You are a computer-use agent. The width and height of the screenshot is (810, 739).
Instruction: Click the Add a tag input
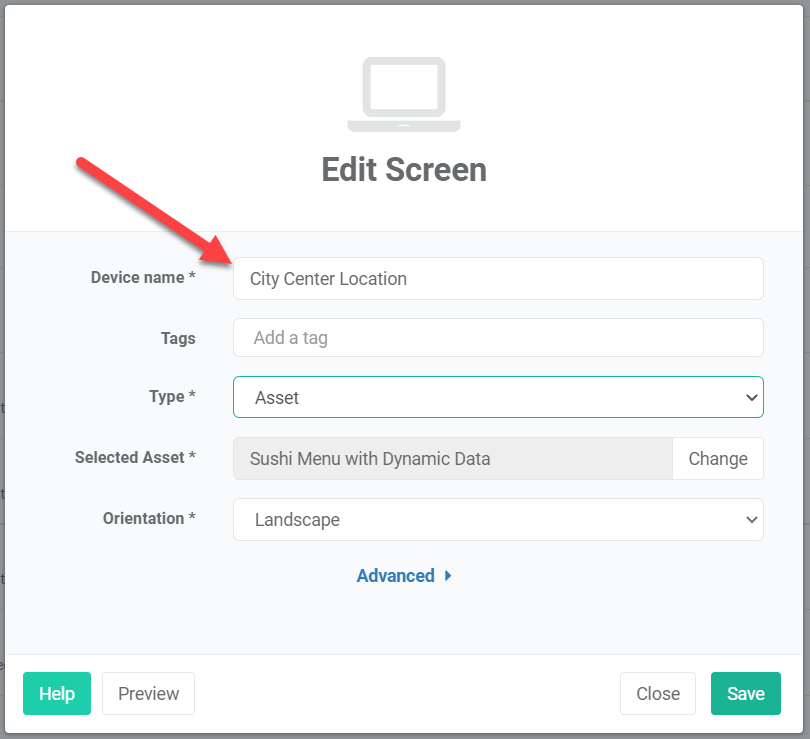click(497, 338)
